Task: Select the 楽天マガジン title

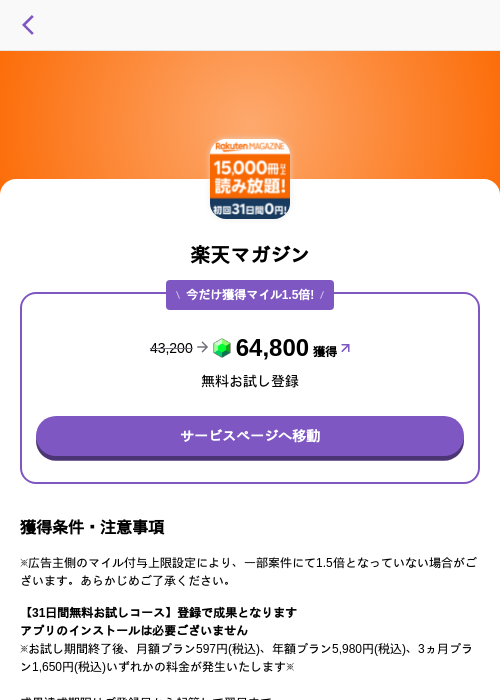Action: pos(250,255)
